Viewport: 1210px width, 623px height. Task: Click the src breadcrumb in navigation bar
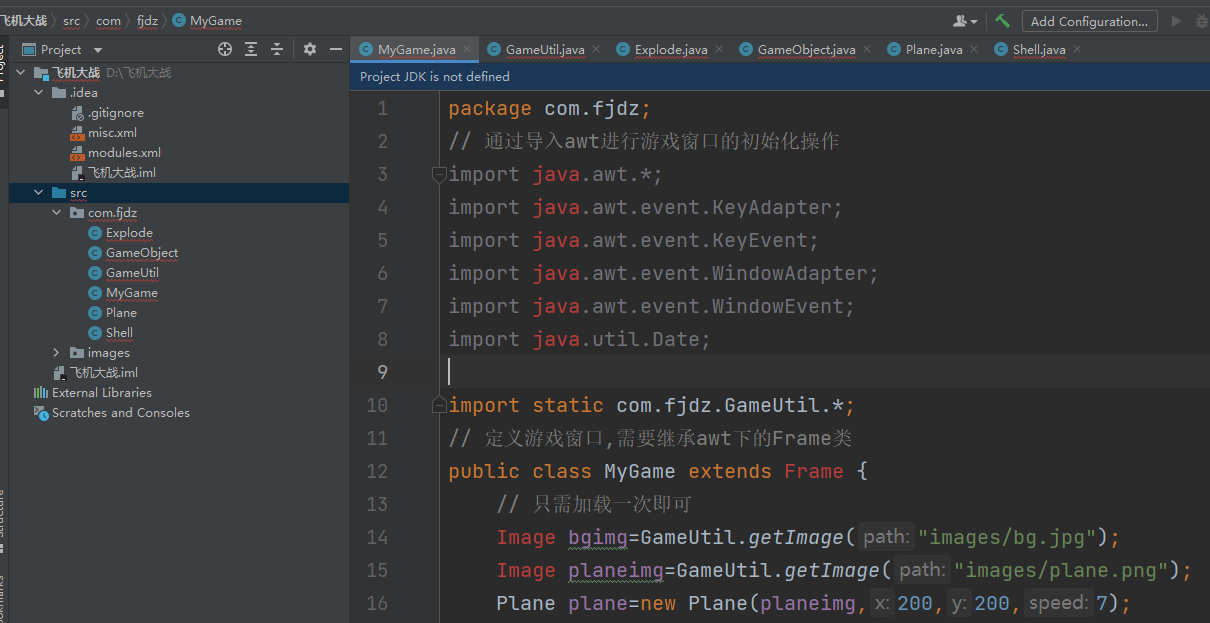tap(72, 21)
